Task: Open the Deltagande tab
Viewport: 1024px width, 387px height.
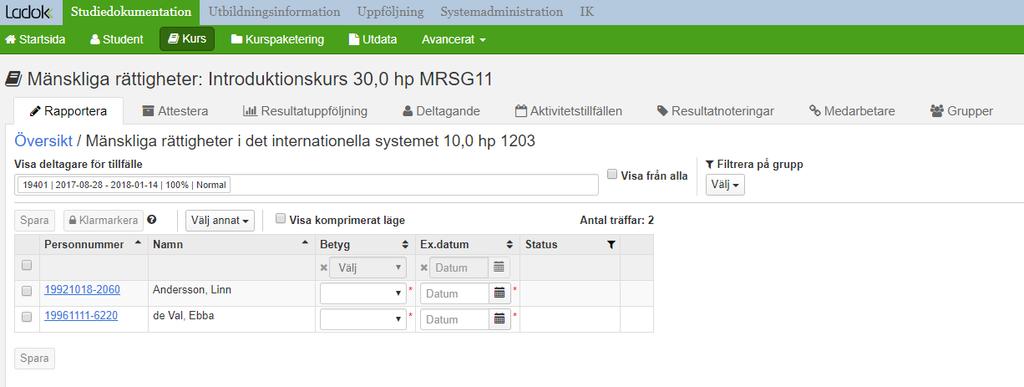Action: [441, 111]
